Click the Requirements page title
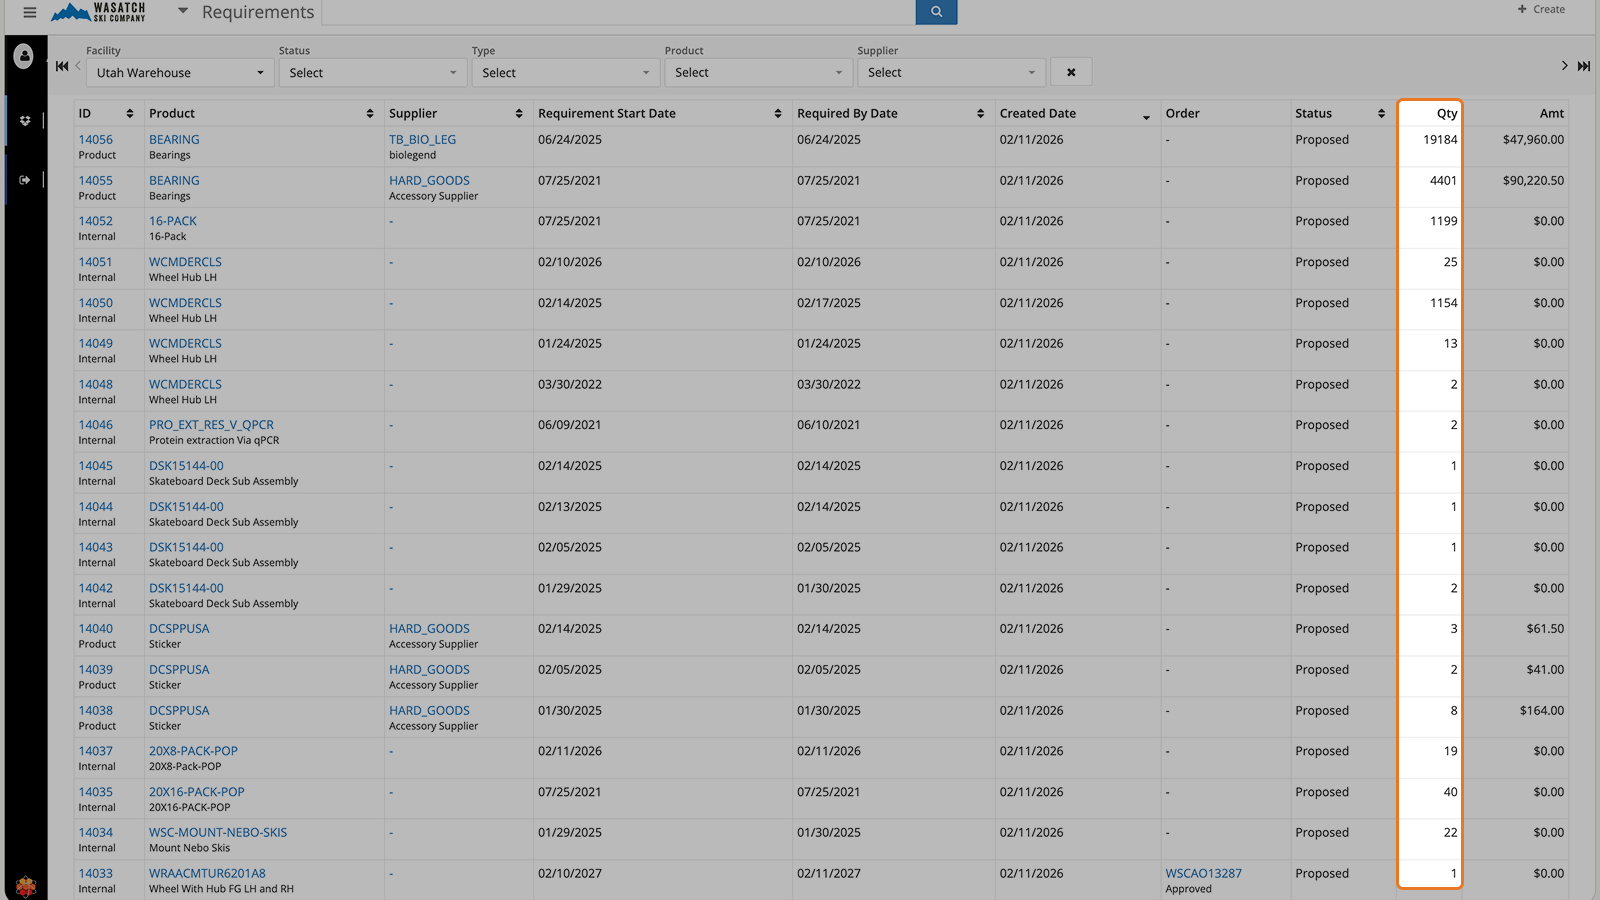The width and height of the screenshot is (1600, 900). (257, 12)
